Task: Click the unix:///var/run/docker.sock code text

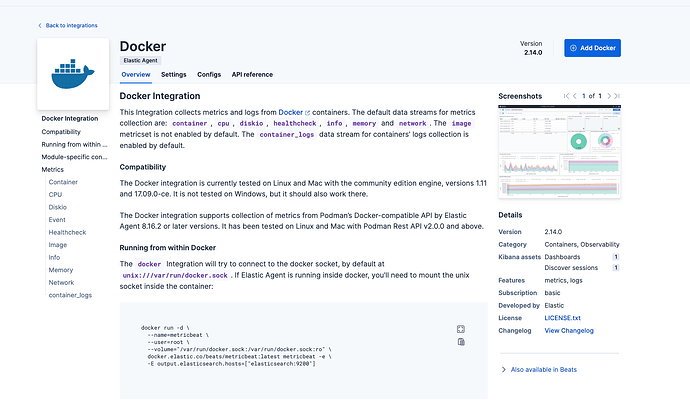Action: 175,275
